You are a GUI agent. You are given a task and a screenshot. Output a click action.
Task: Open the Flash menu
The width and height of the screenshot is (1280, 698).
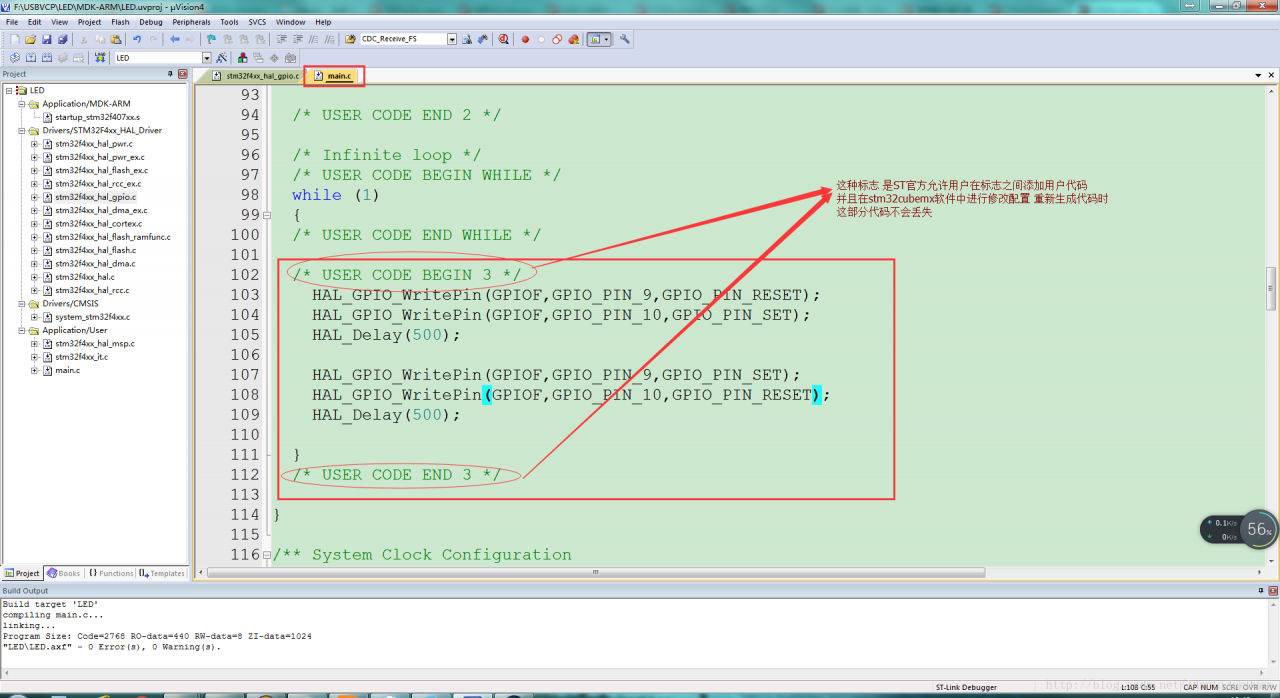pyautogui.click(x=120, y=21)
